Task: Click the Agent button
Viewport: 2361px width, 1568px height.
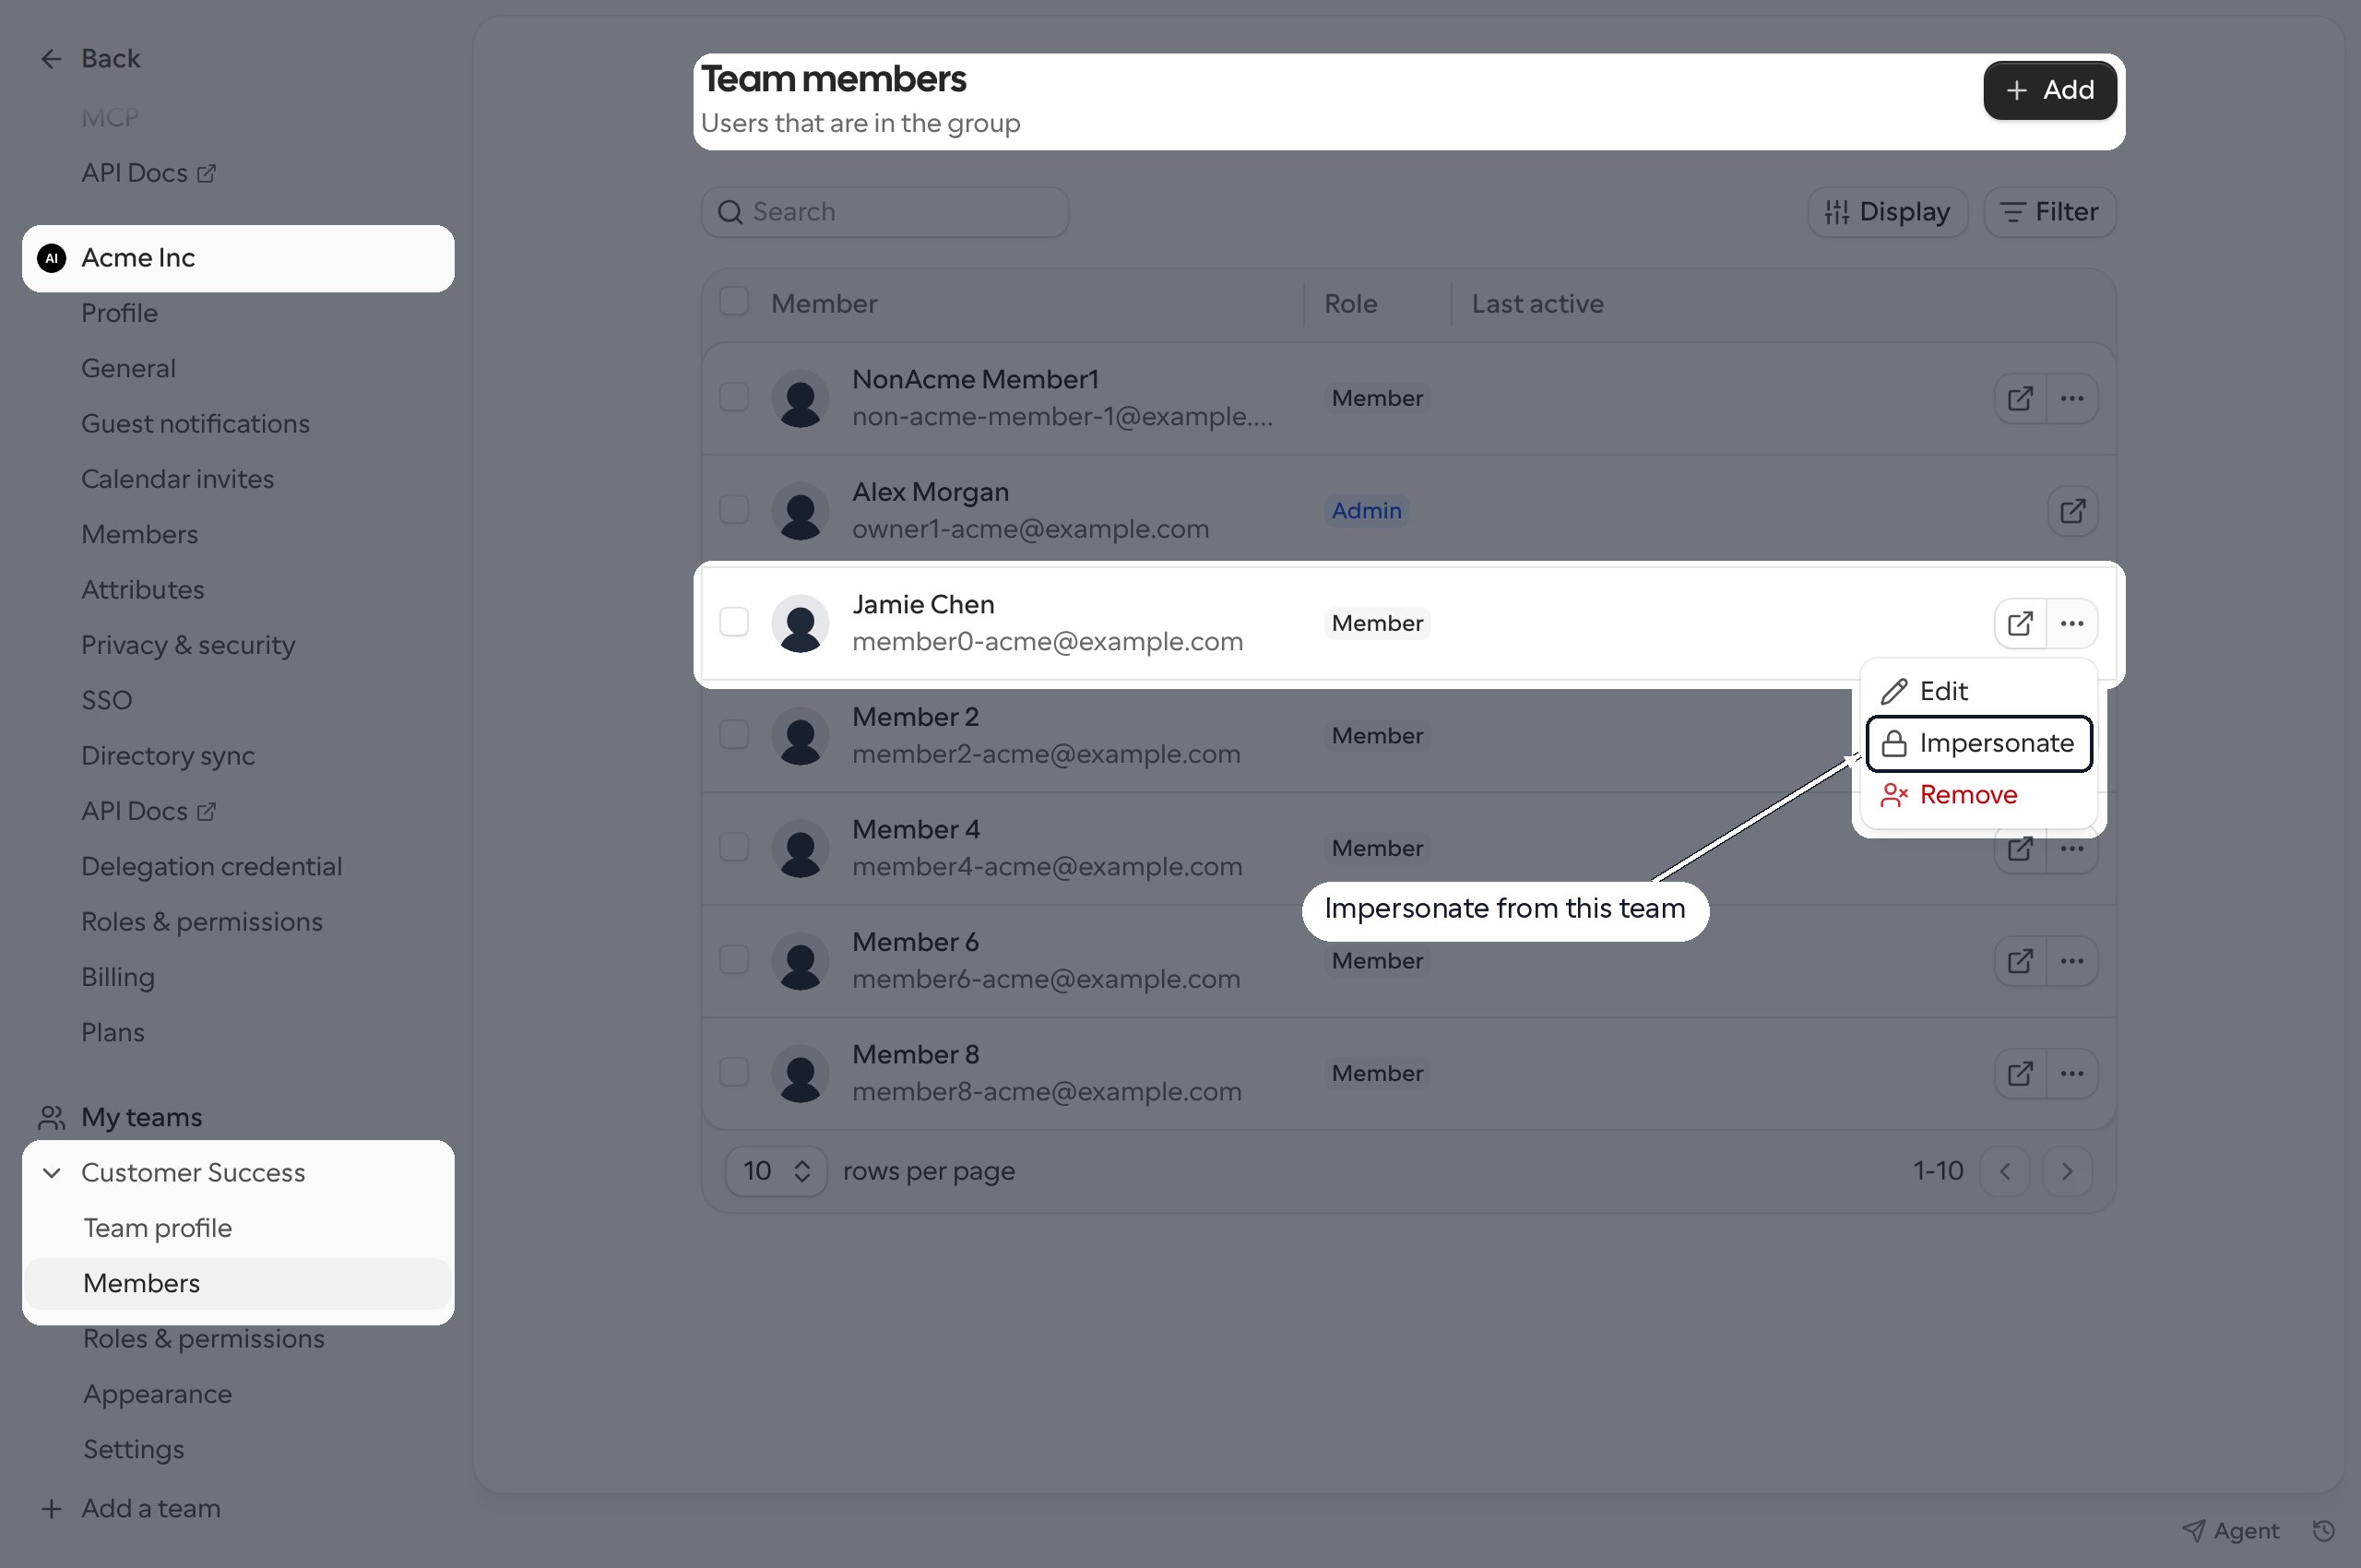Action: pyautogui.click(x=2230, y=1530)
